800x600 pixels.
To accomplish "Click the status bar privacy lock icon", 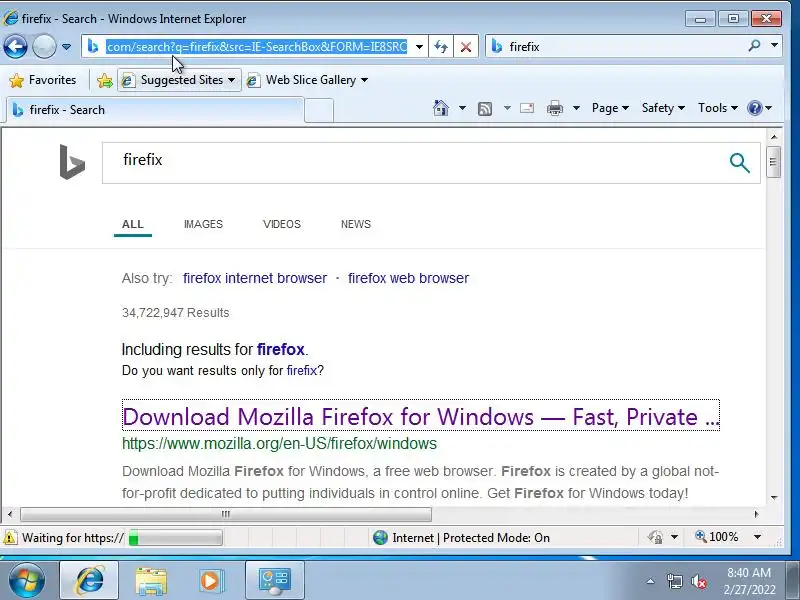I will coord(656,537).
